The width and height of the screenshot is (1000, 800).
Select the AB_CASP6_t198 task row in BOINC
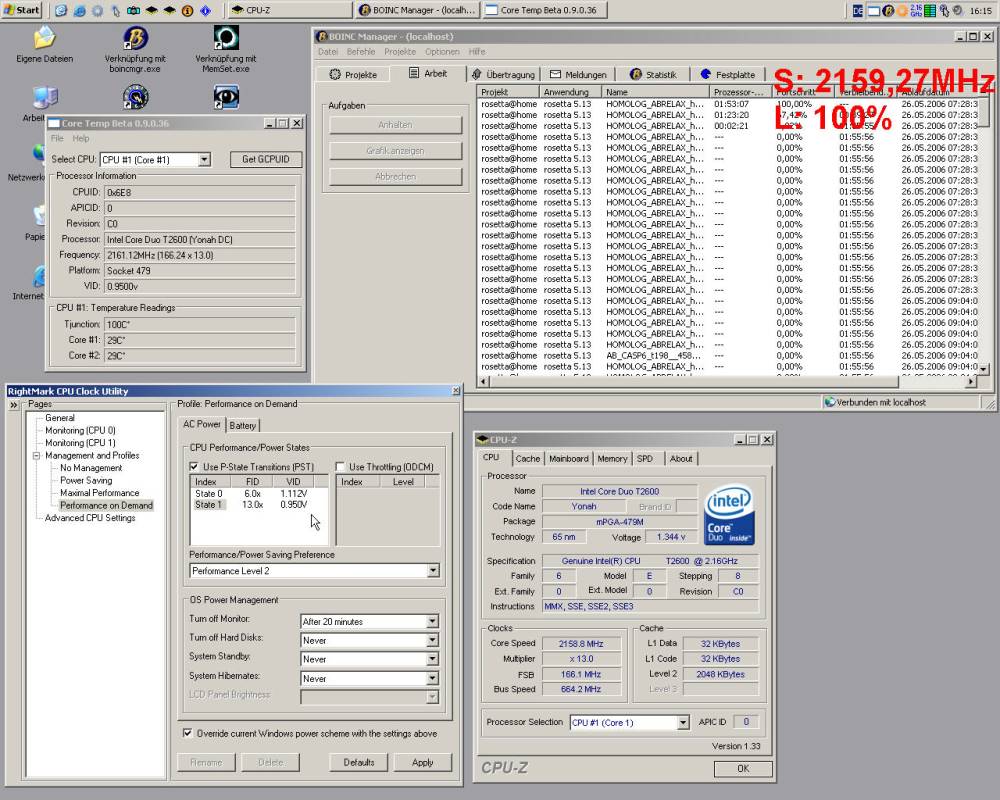pos(727,355)
